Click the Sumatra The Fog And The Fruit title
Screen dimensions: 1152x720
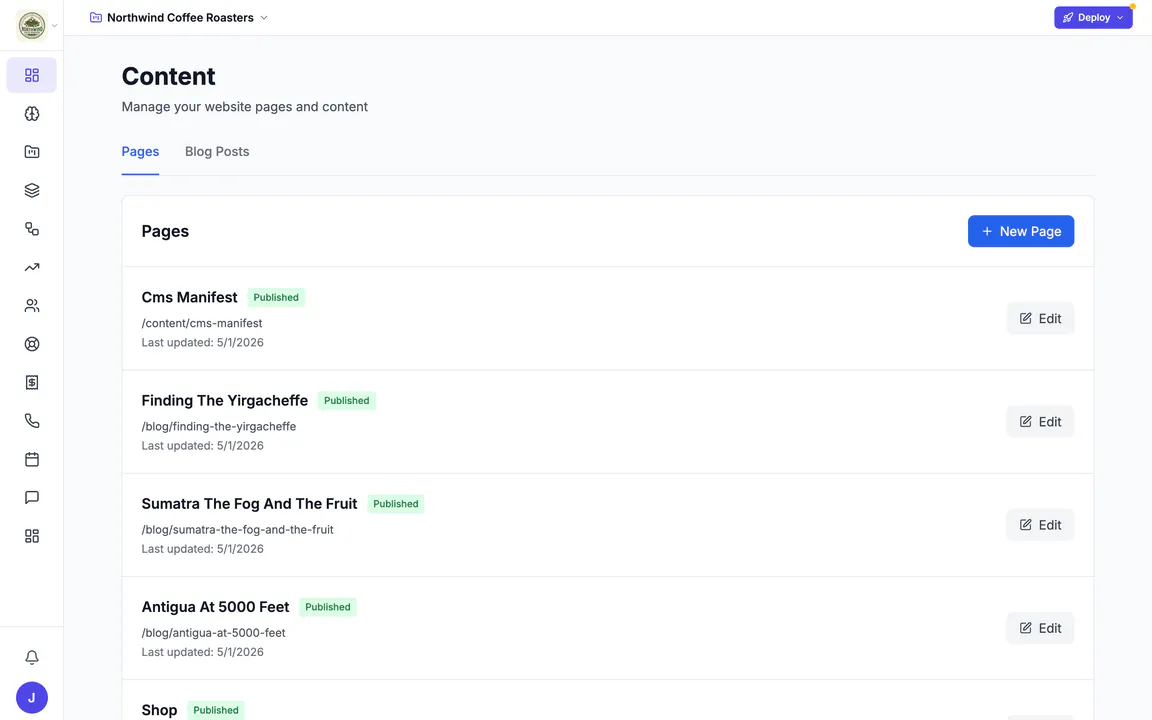(249, 503)
